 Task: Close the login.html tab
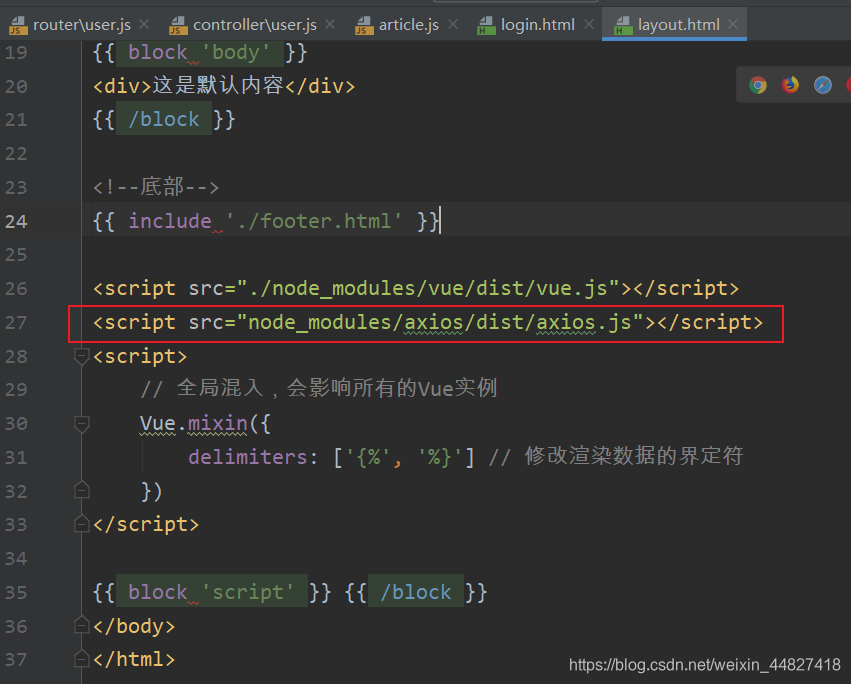coord(589,24)
